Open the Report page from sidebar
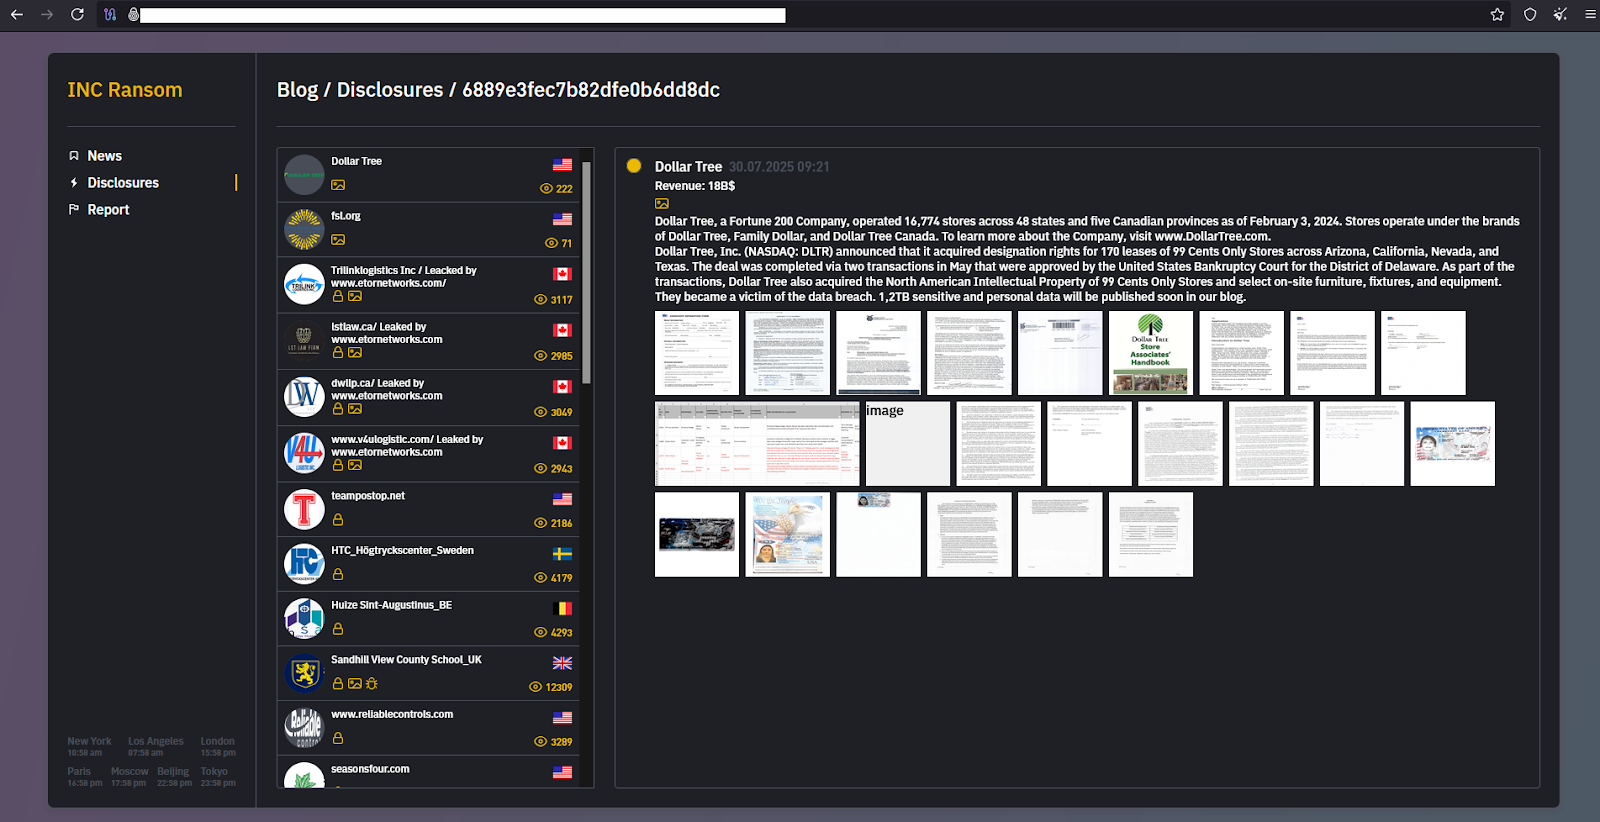Image resolution: width=1600 pixels, height=822 pixels. 108,210
